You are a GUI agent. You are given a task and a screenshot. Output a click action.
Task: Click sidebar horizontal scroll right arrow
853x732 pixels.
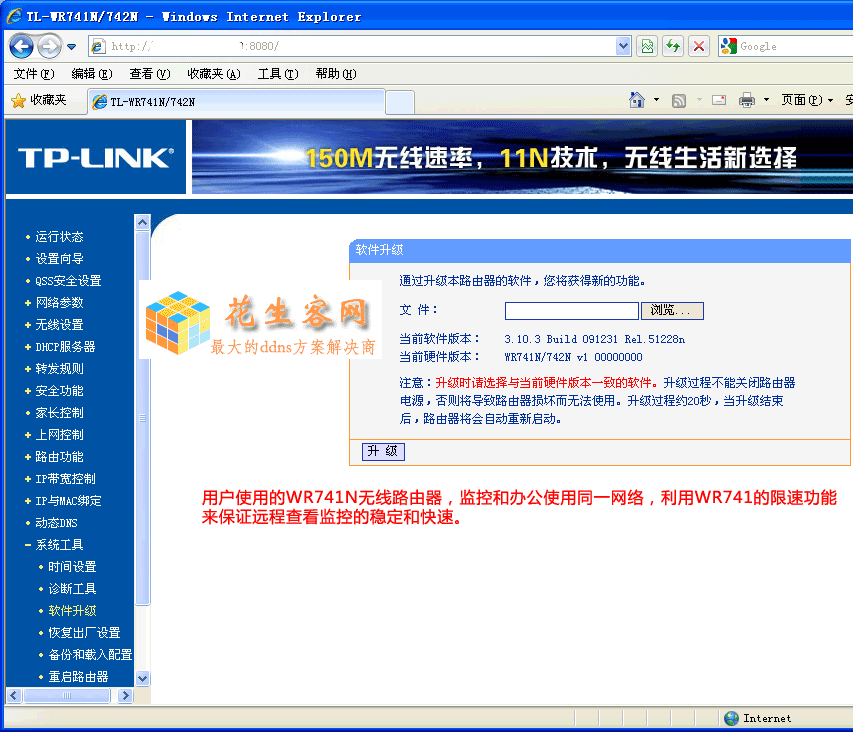126,696
